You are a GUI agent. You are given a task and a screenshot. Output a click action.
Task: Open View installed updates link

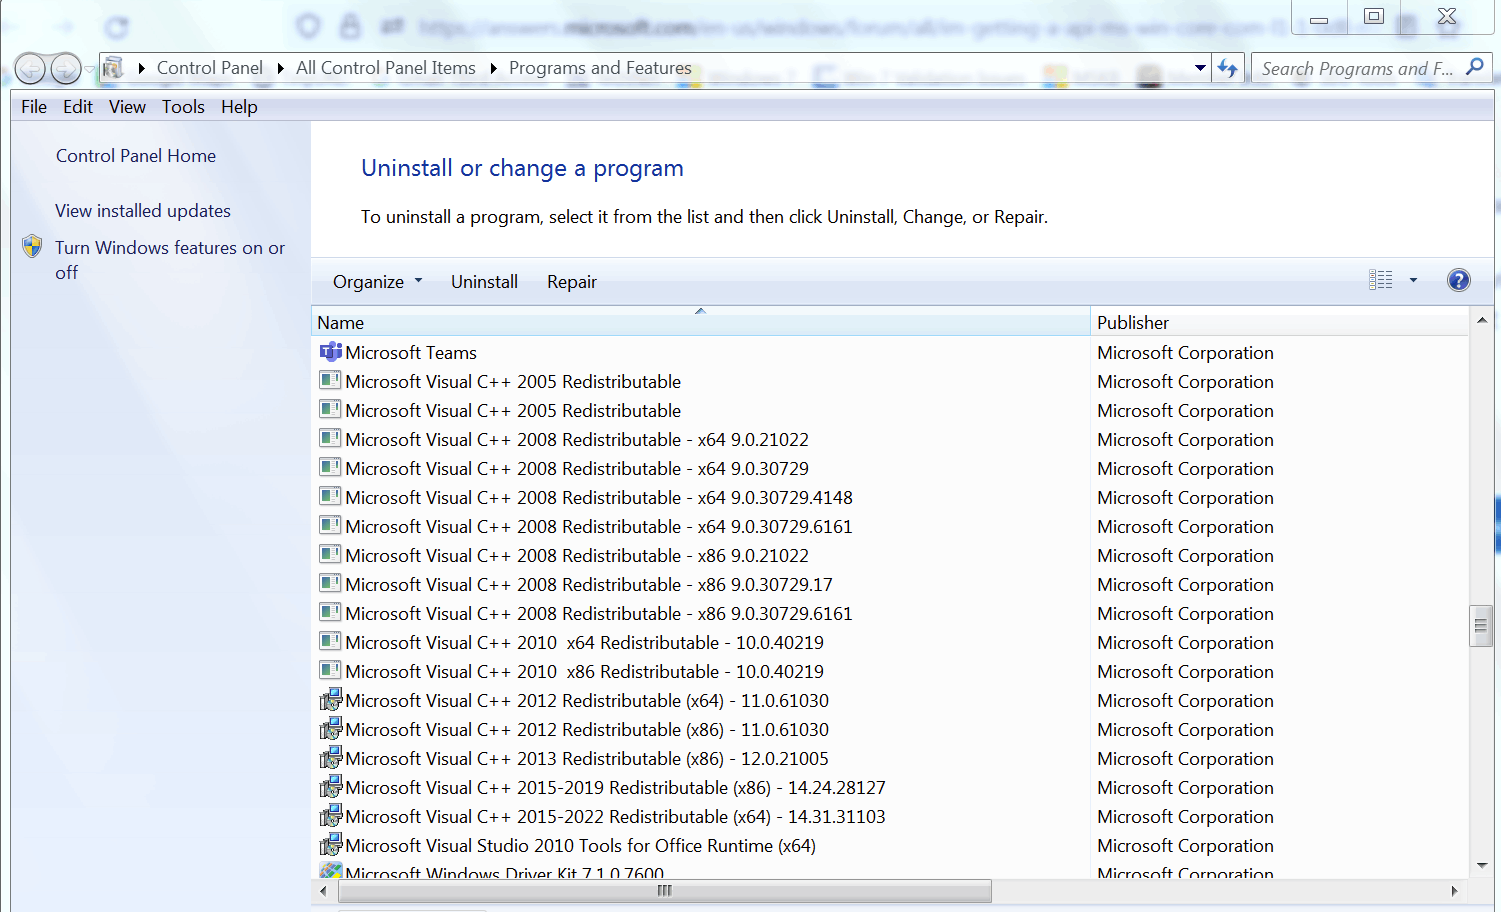tap(143, 211)
